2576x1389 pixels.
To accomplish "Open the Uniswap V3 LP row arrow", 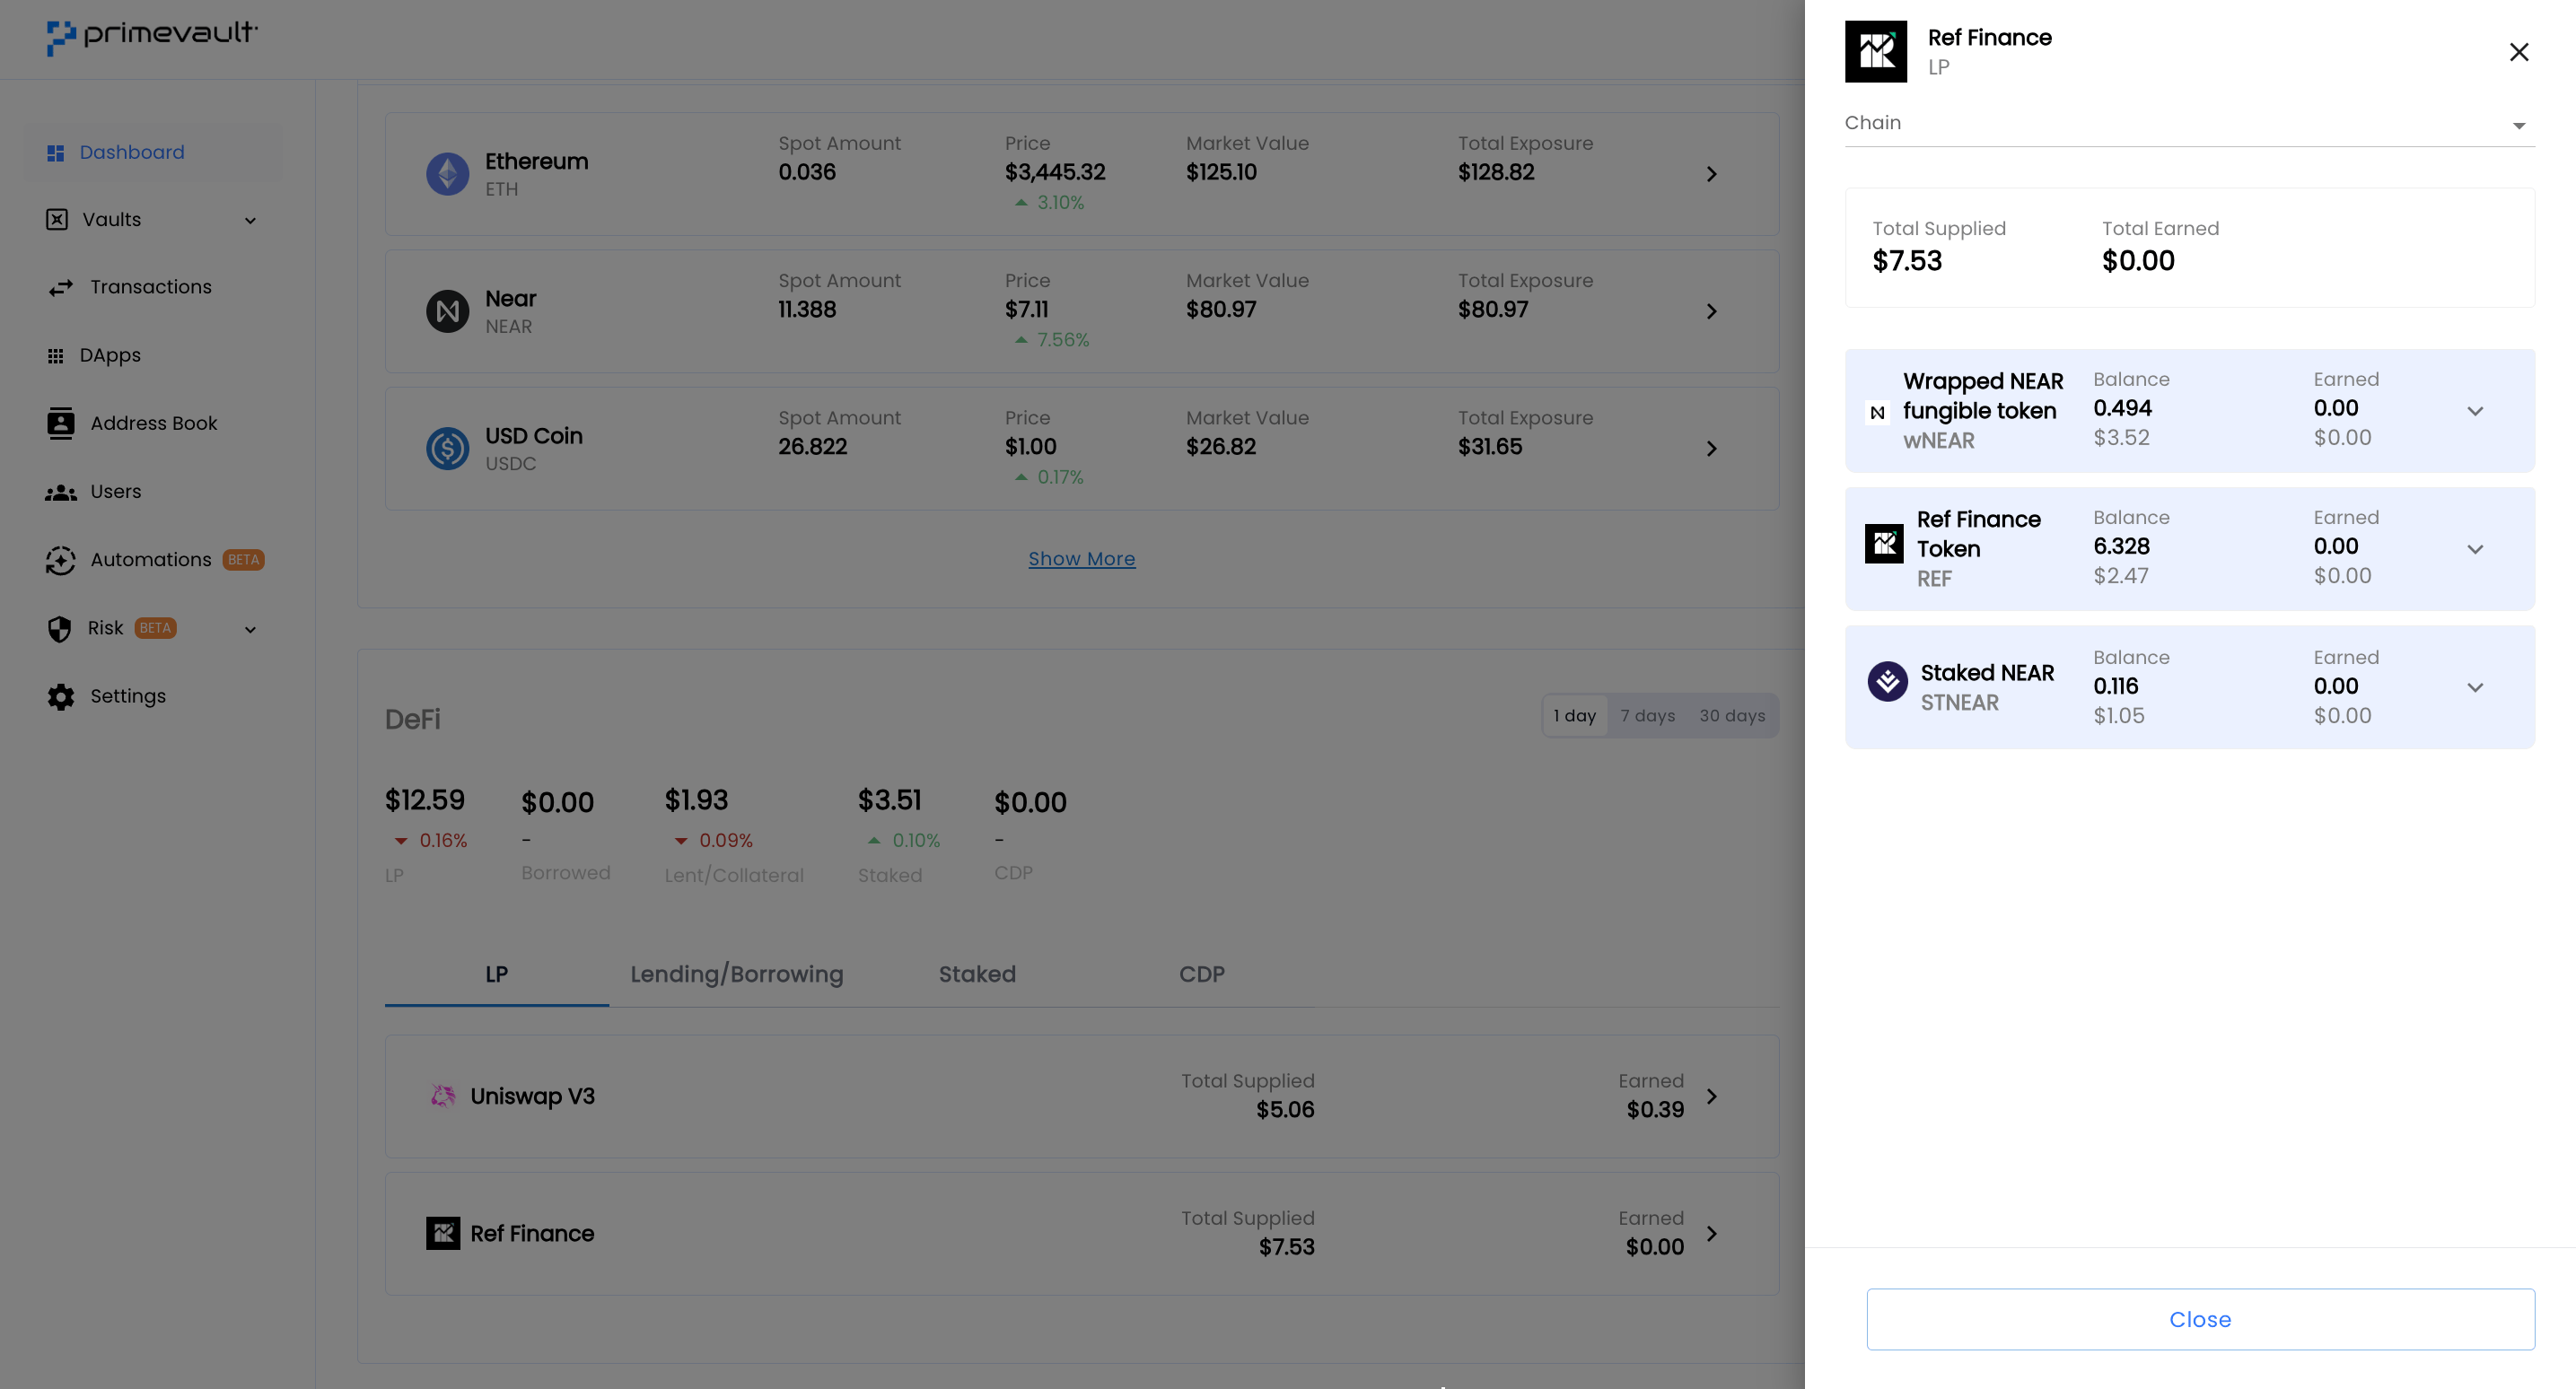I will coord(1711,1096).
